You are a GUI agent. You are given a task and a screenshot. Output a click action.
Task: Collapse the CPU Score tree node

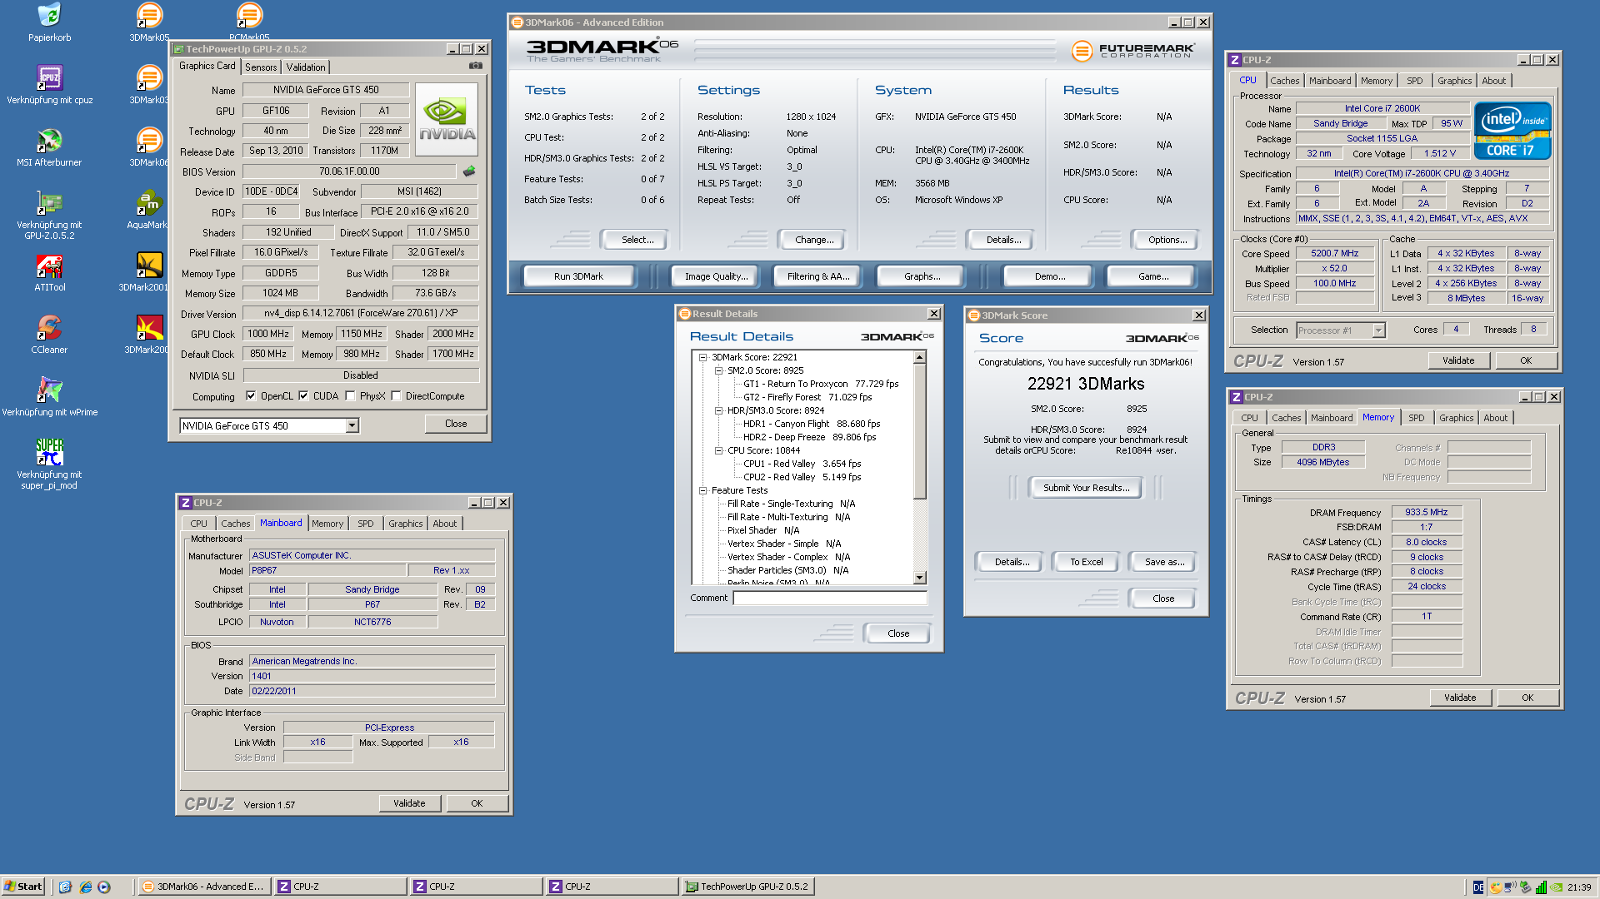click(718, 450)
